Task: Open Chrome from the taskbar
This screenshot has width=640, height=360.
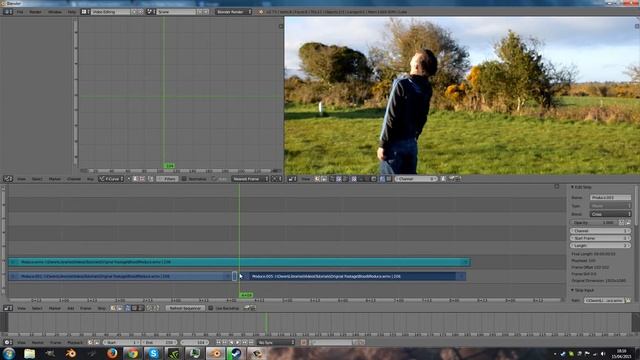Action: tap(132, 353)
